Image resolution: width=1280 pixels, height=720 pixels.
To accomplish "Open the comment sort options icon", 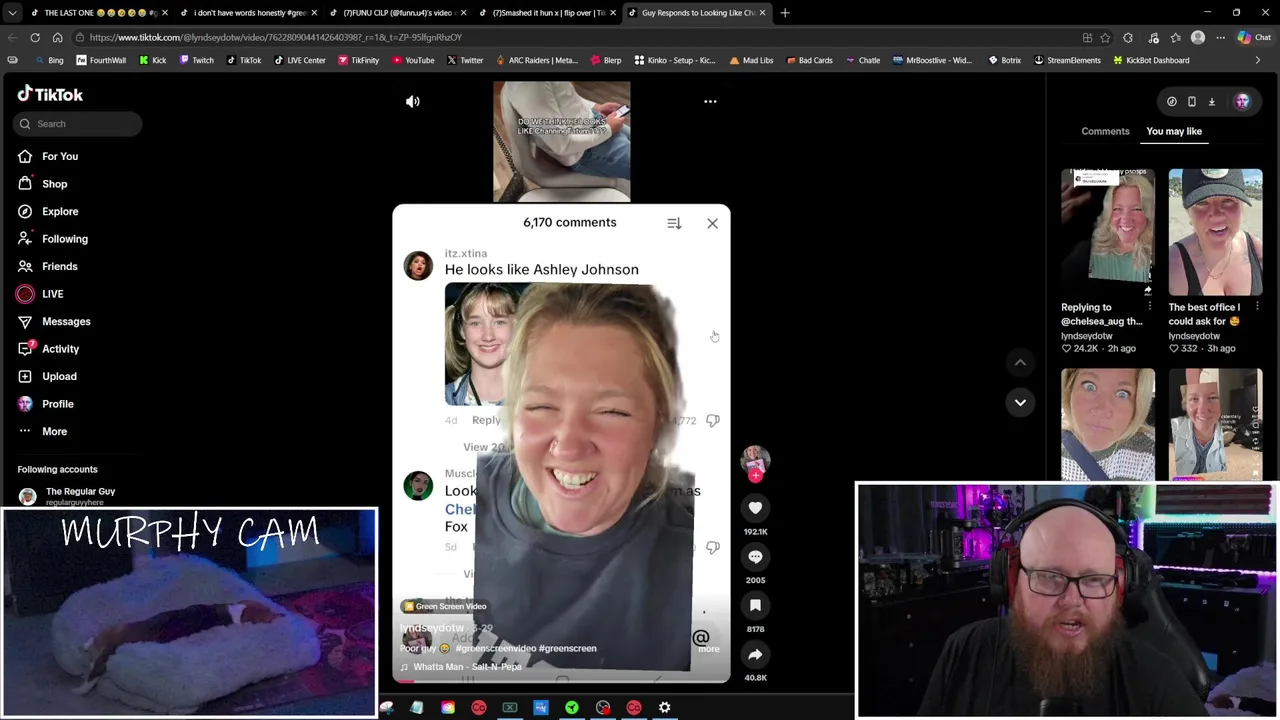I will tap(674, 223).
